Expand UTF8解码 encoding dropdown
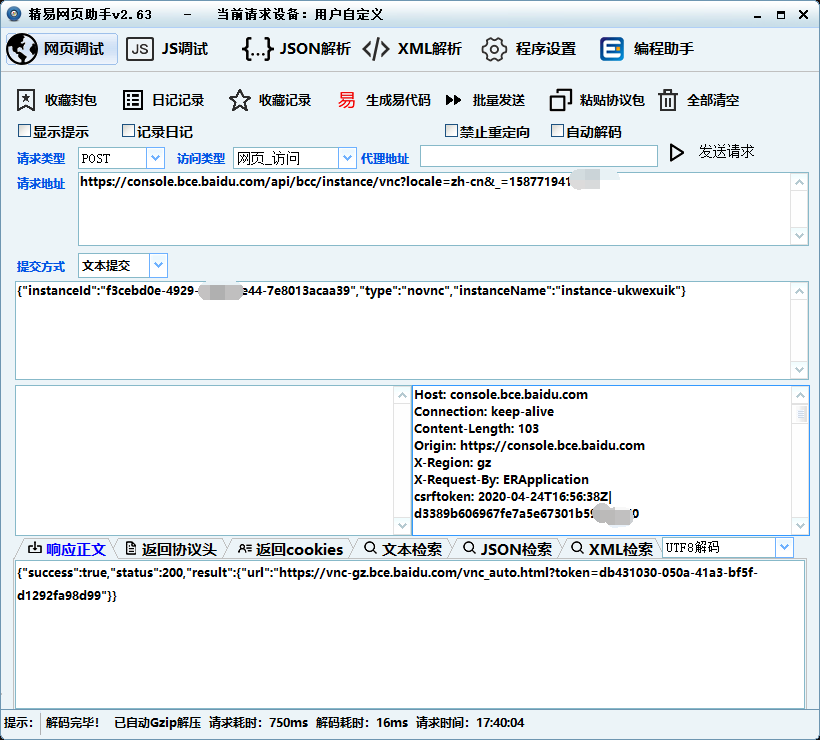The height and width of the screenshot is (740, 820). (784, 548)
